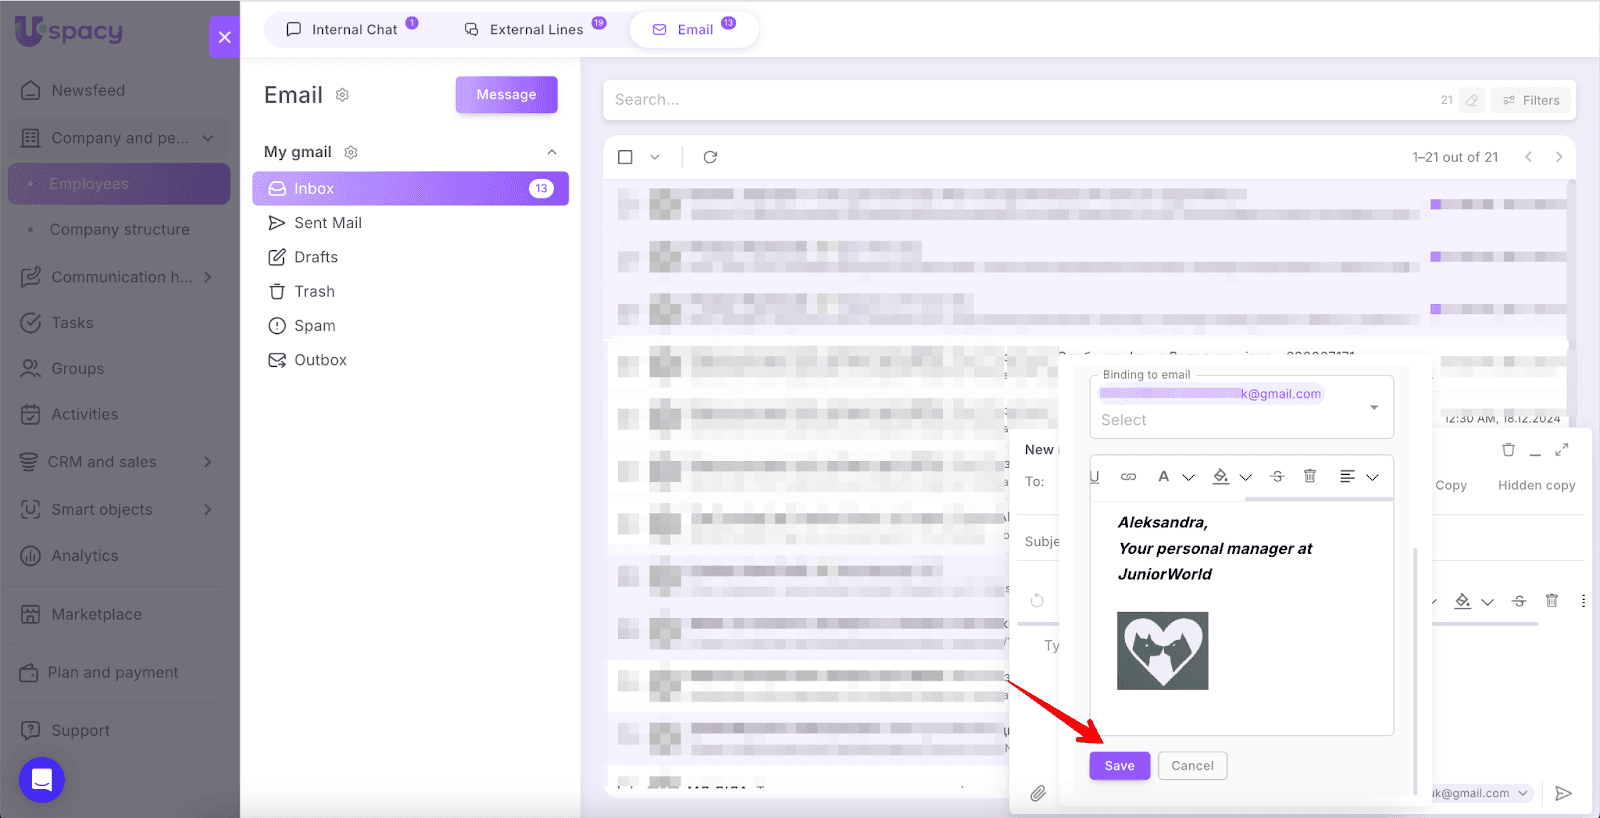This screenshot has width=1600, height=818.
Task: Insert link in signature editor toolbar
Action: click(x=1128, y=477)
